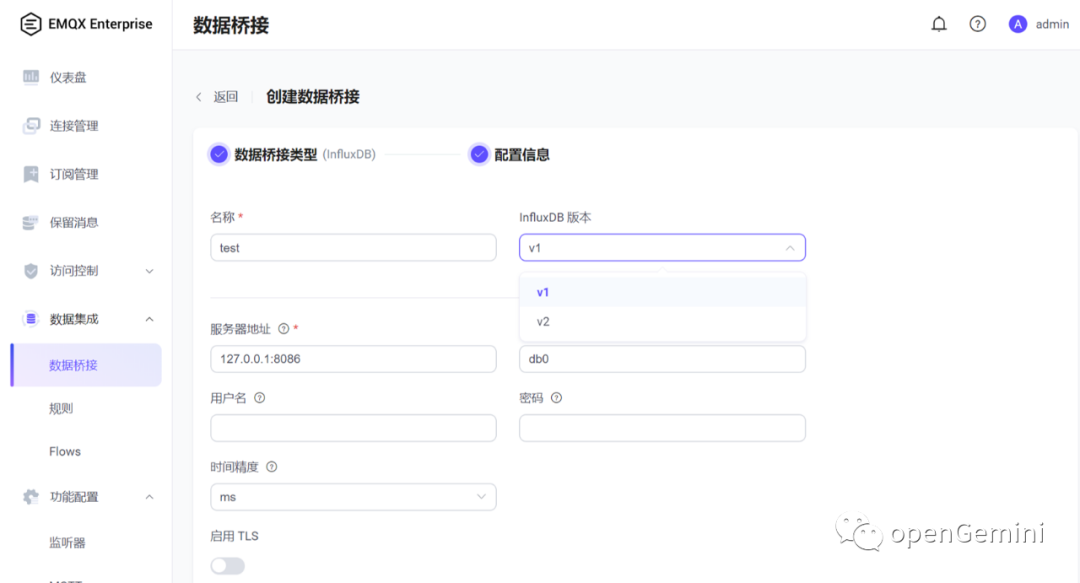Select v1 in the InfluxDB version options
Viewport: 1080px width, 583px height.
[x=543, y=292]
